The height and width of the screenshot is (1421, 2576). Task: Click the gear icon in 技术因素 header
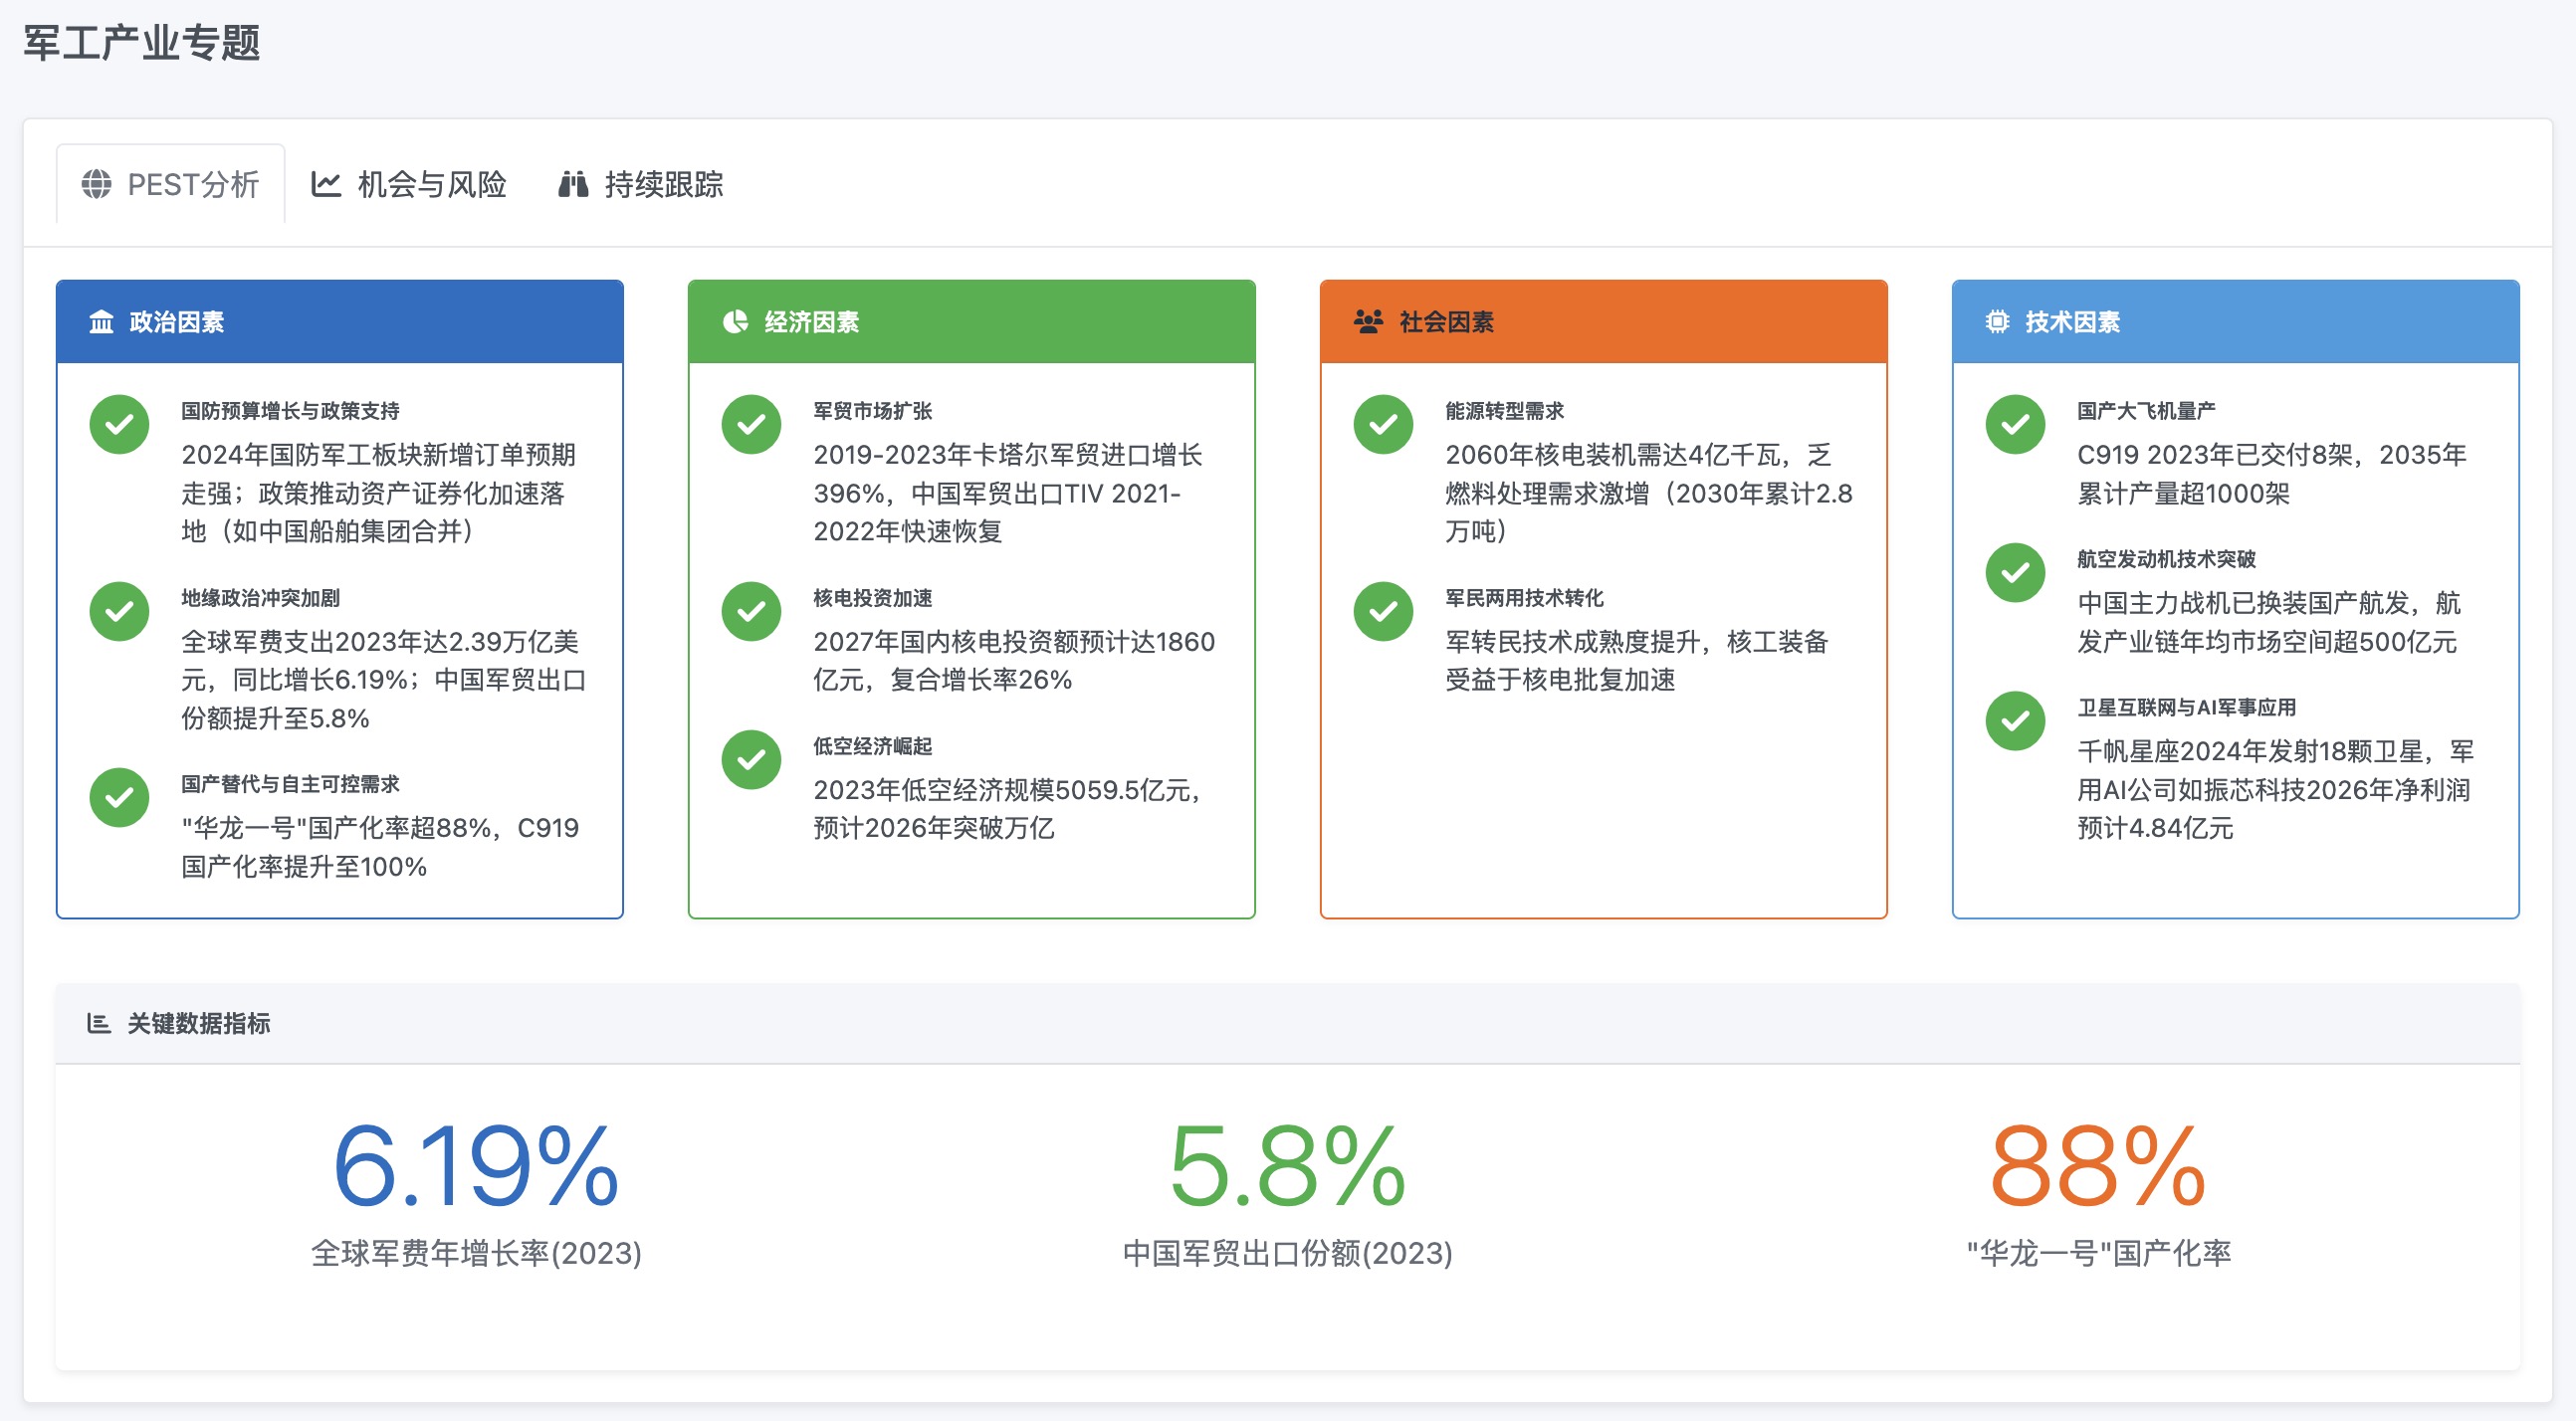tap(1996, 322)
